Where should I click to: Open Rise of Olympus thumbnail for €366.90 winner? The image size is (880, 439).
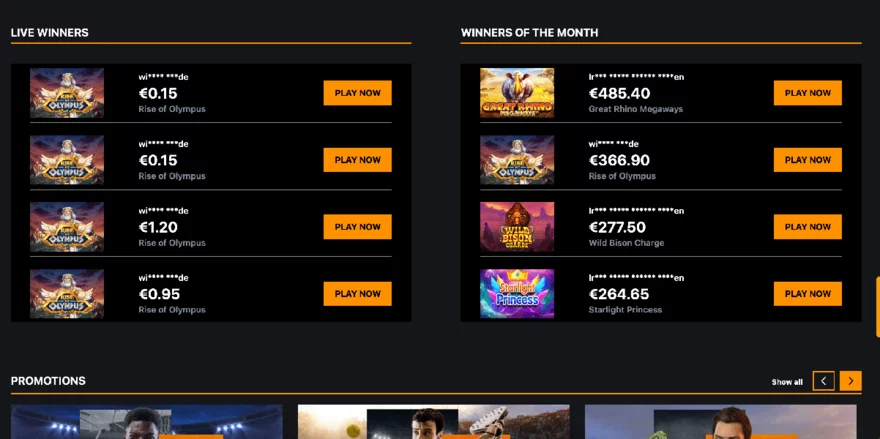tap(517, 160)
